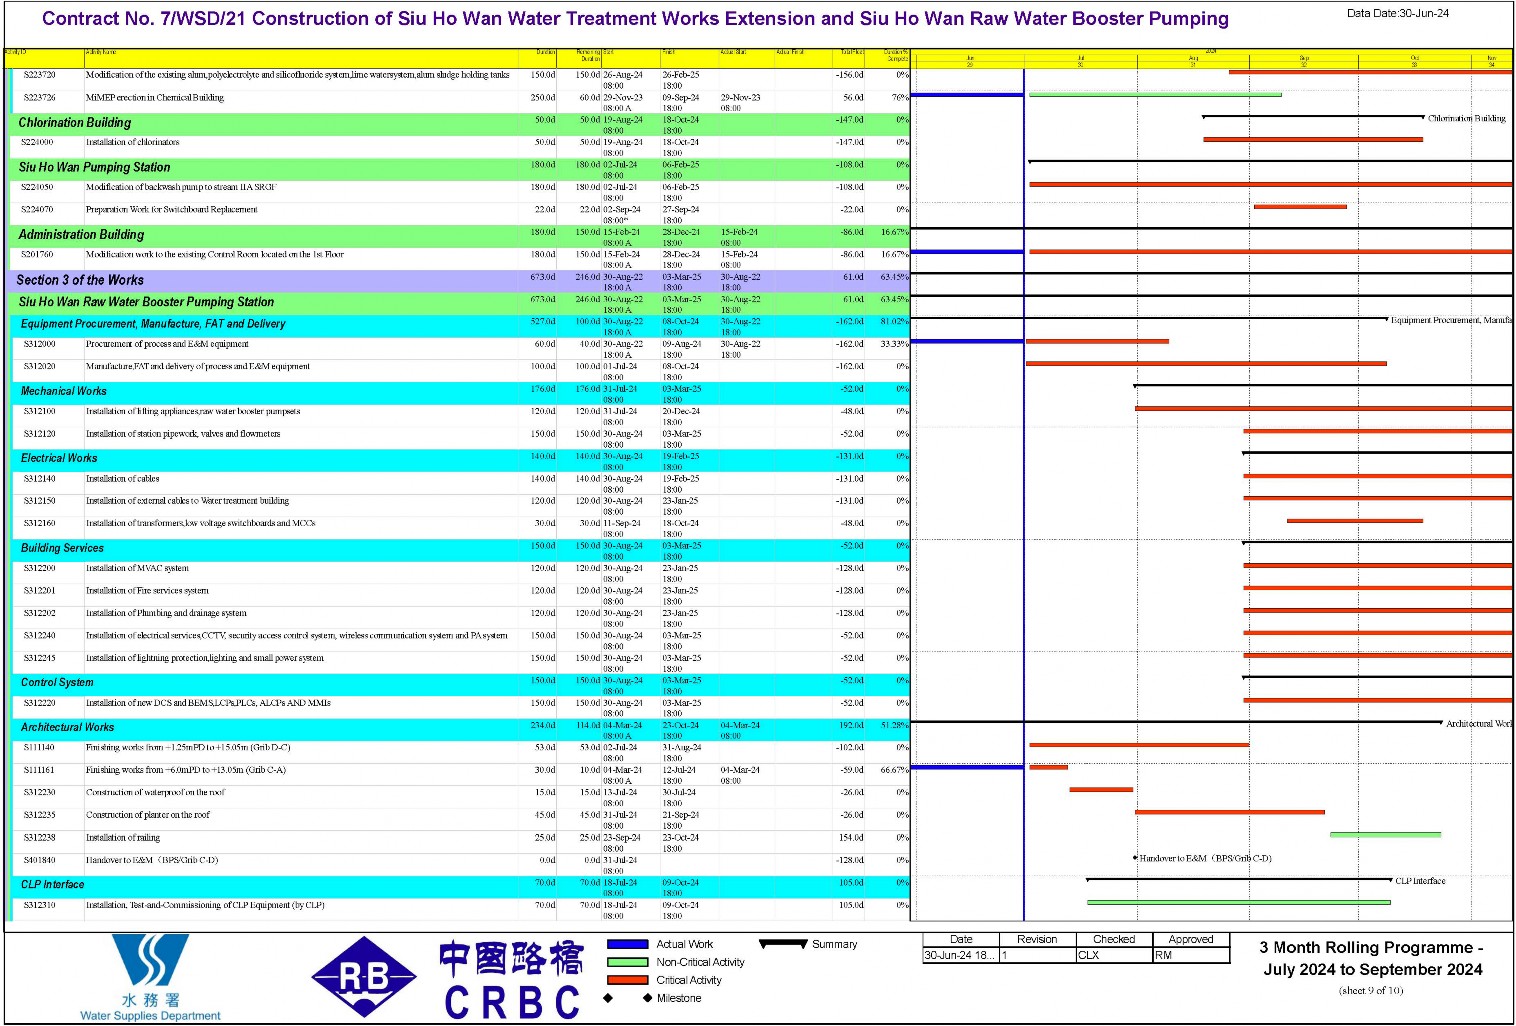Click the CRBC lettering logo
The image size is (1516, 1026).
tap(512, 981)
